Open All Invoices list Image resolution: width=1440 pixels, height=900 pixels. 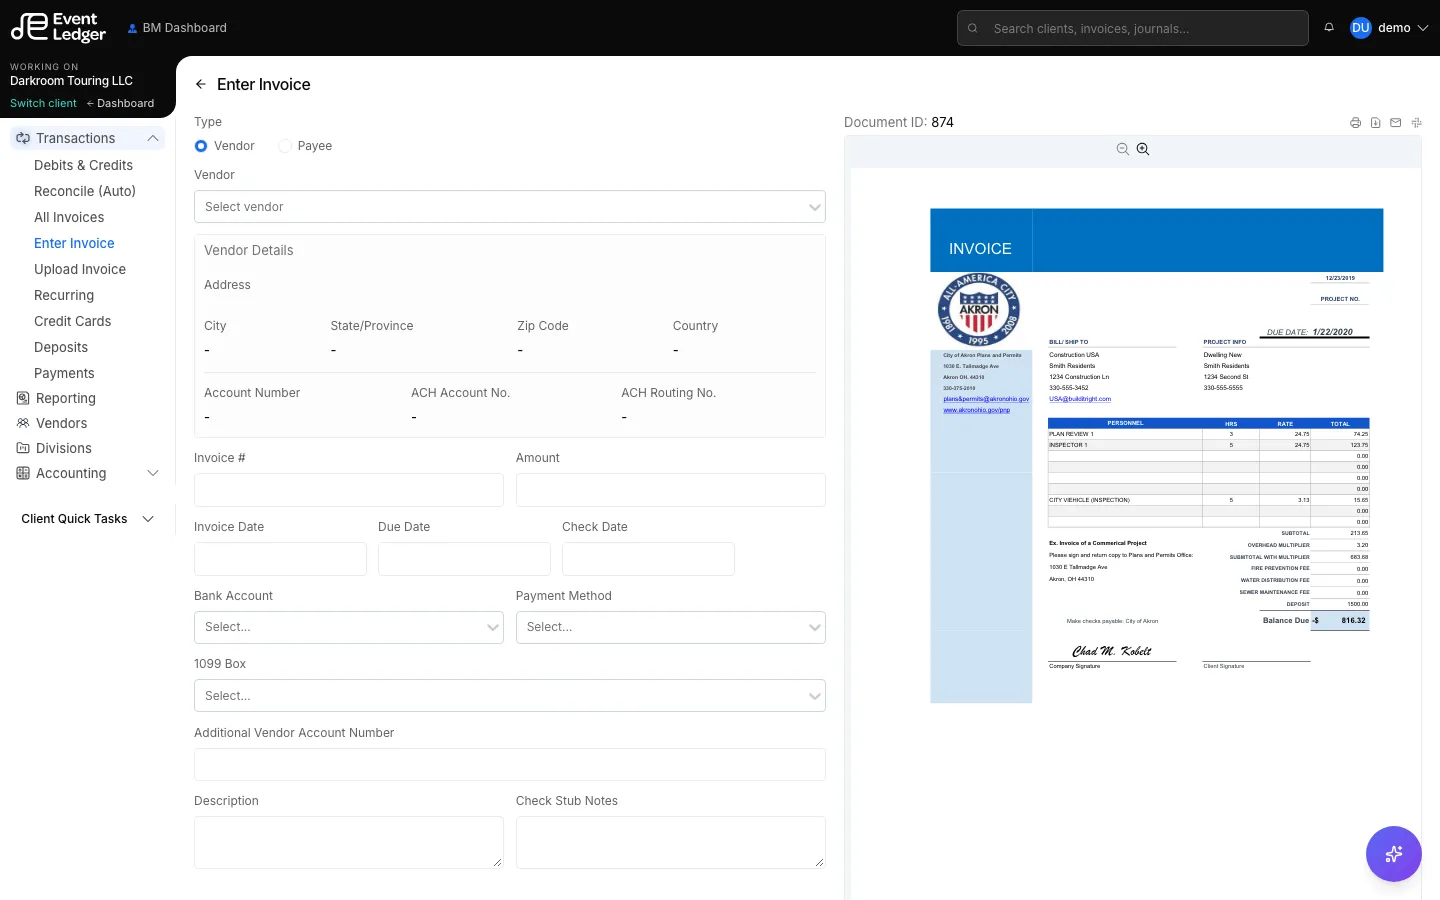pos(69,217)
